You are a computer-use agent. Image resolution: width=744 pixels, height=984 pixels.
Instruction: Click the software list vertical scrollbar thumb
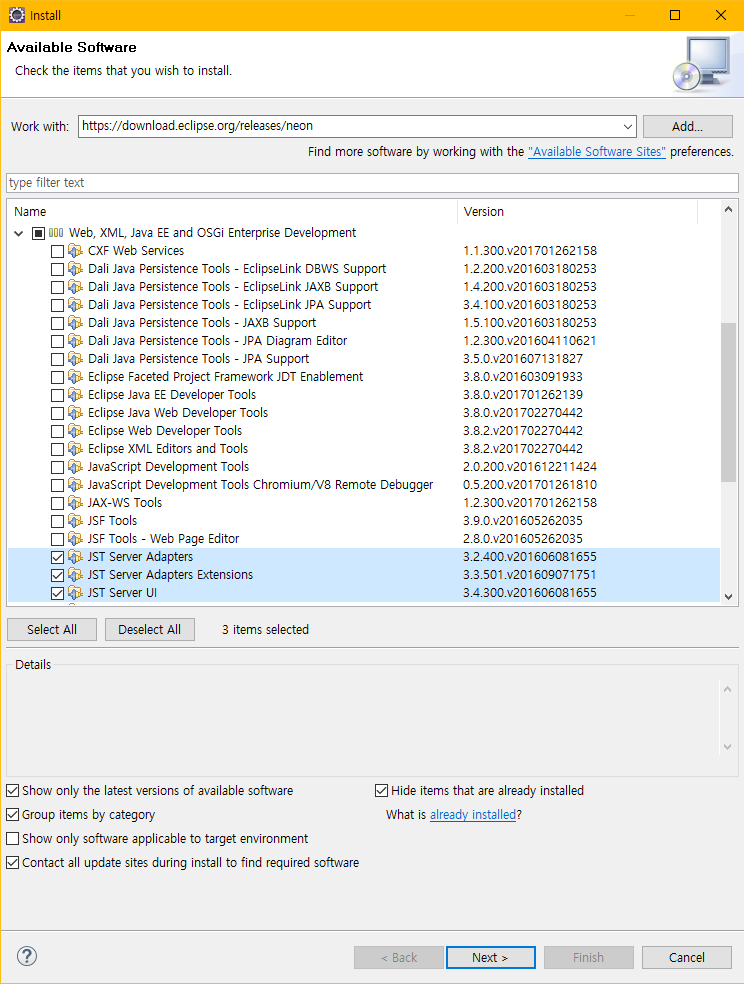728,402
